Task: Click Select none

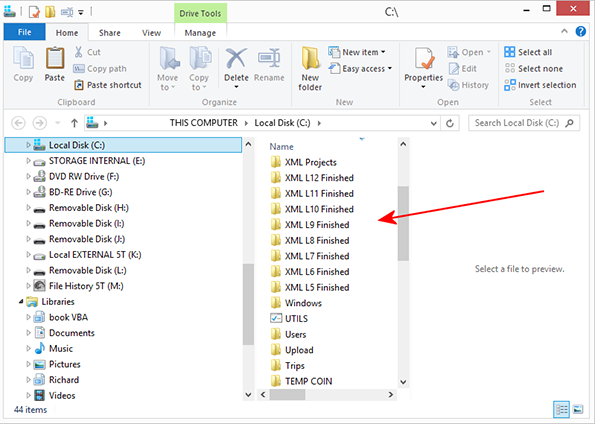Action: 534,69
